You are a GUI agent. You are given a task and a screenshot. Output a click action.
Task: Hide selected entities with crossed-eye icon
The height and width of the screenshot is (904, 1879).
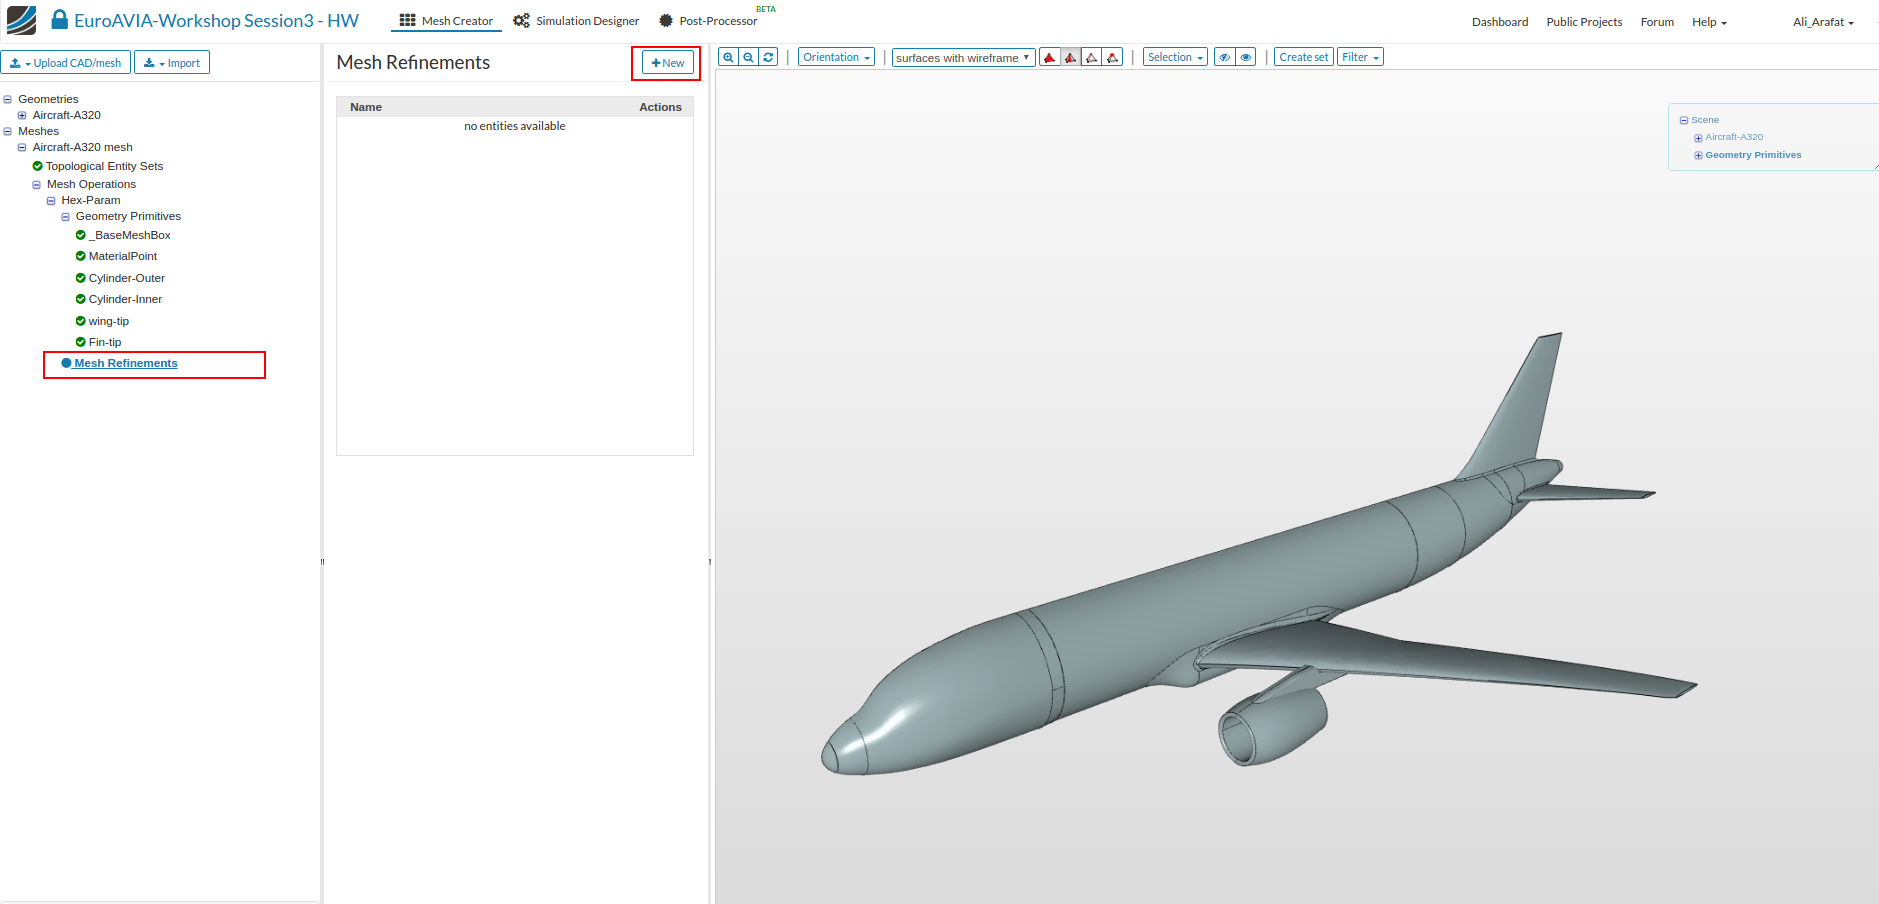pos(1225,57)
